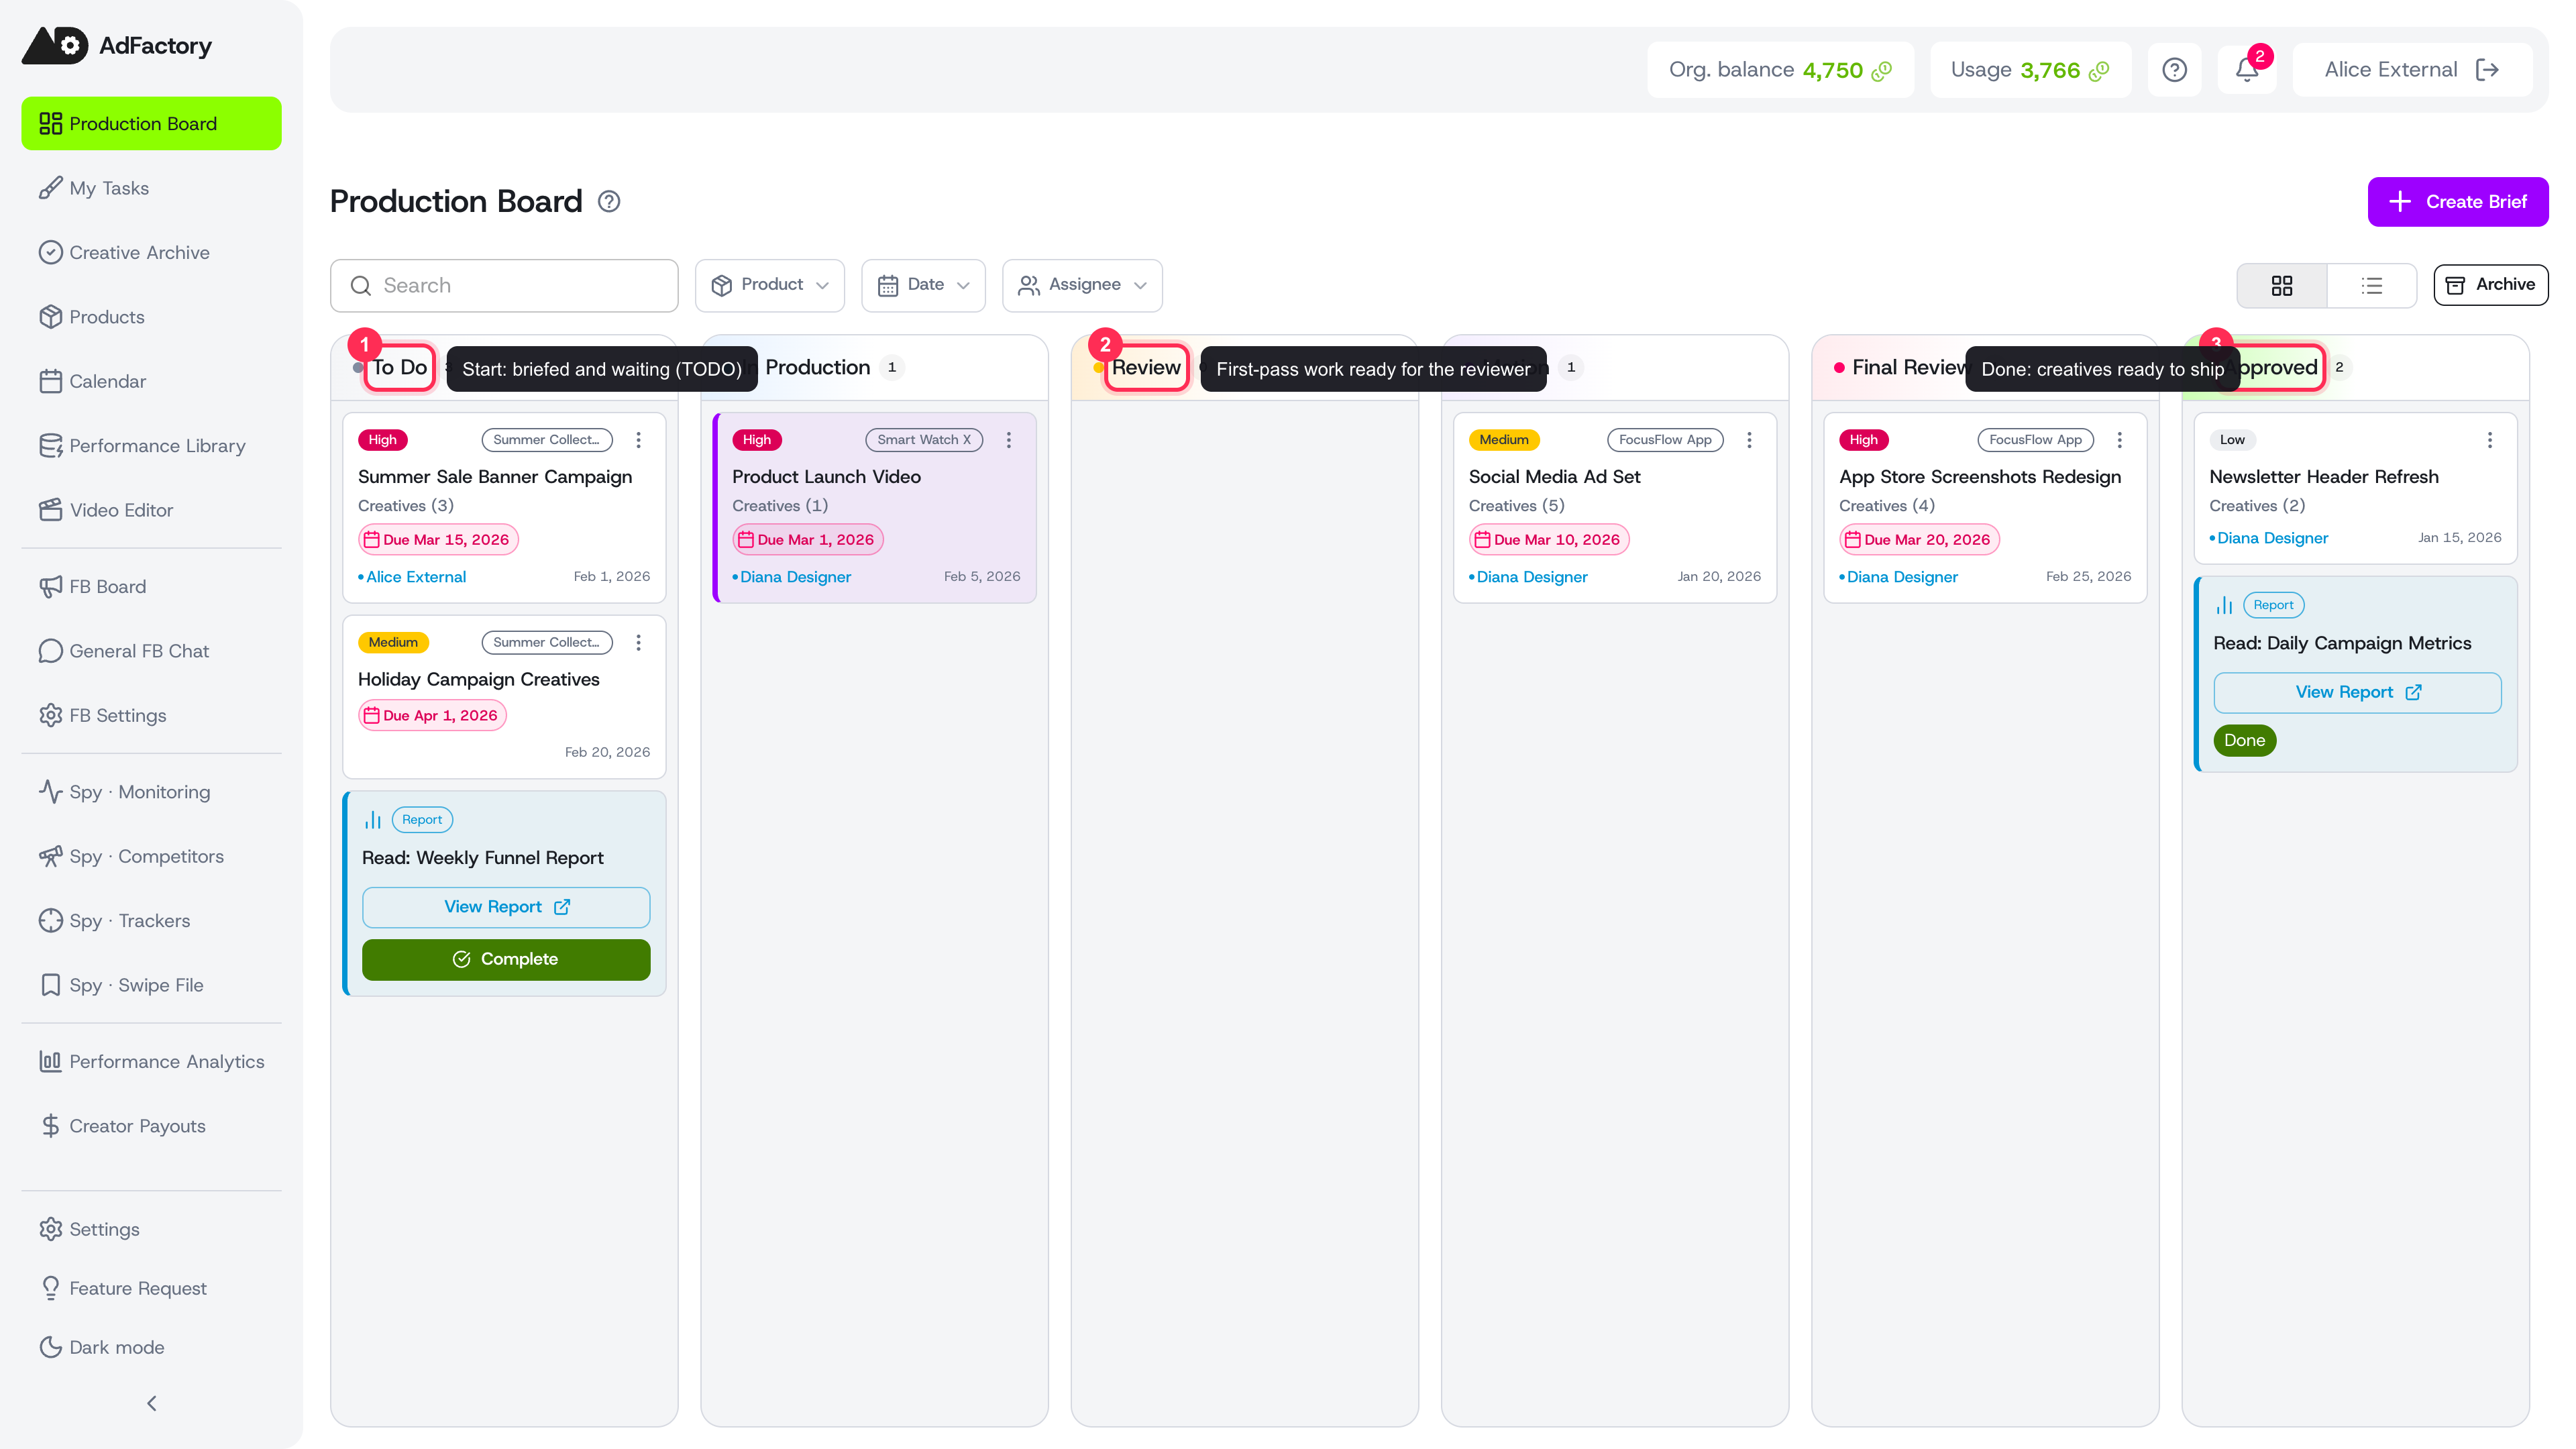Viewport: 2576px width, 1449px height.
Task: Switch to grid board view
Action: point(2282,286)
